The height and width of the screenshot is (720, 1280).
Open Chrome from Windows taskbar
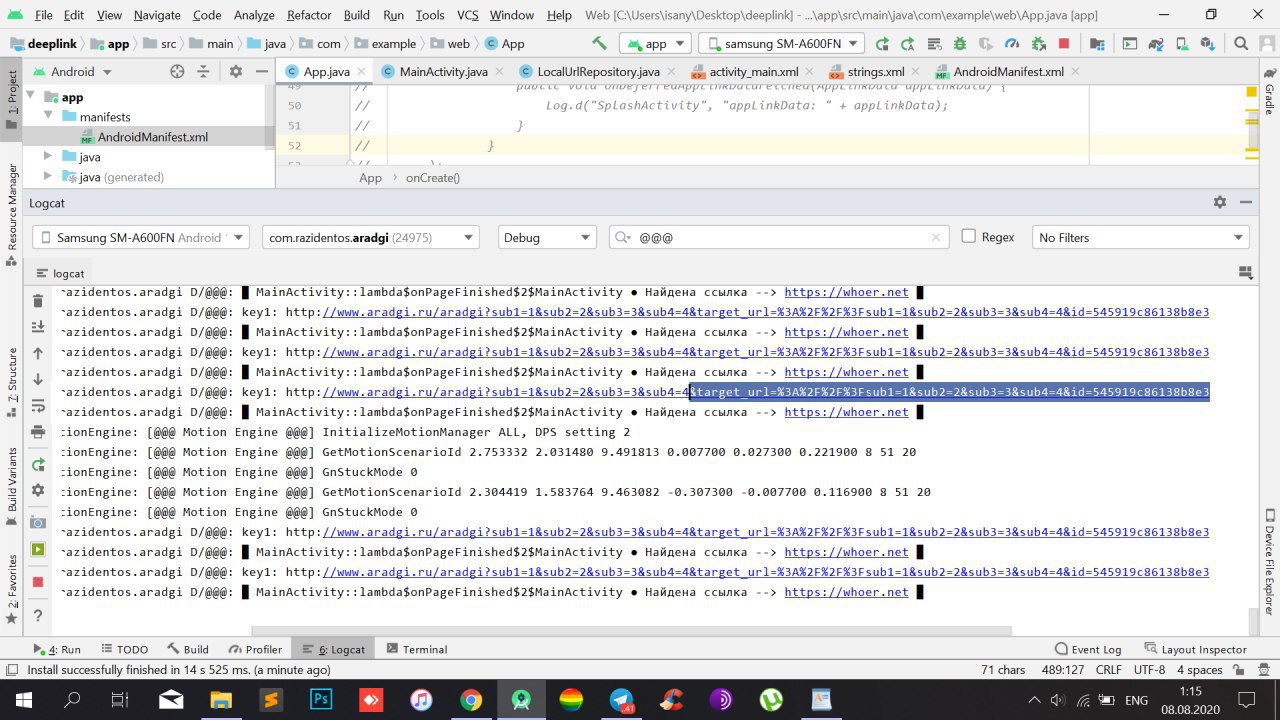(x=471, y=700)
